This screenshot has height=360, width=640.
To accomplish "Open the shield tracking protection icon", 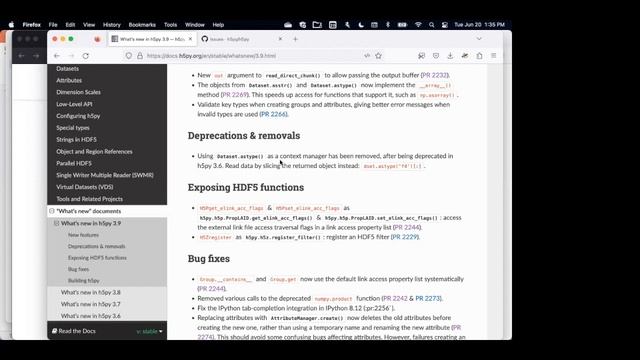I will [x=129, y=56].
